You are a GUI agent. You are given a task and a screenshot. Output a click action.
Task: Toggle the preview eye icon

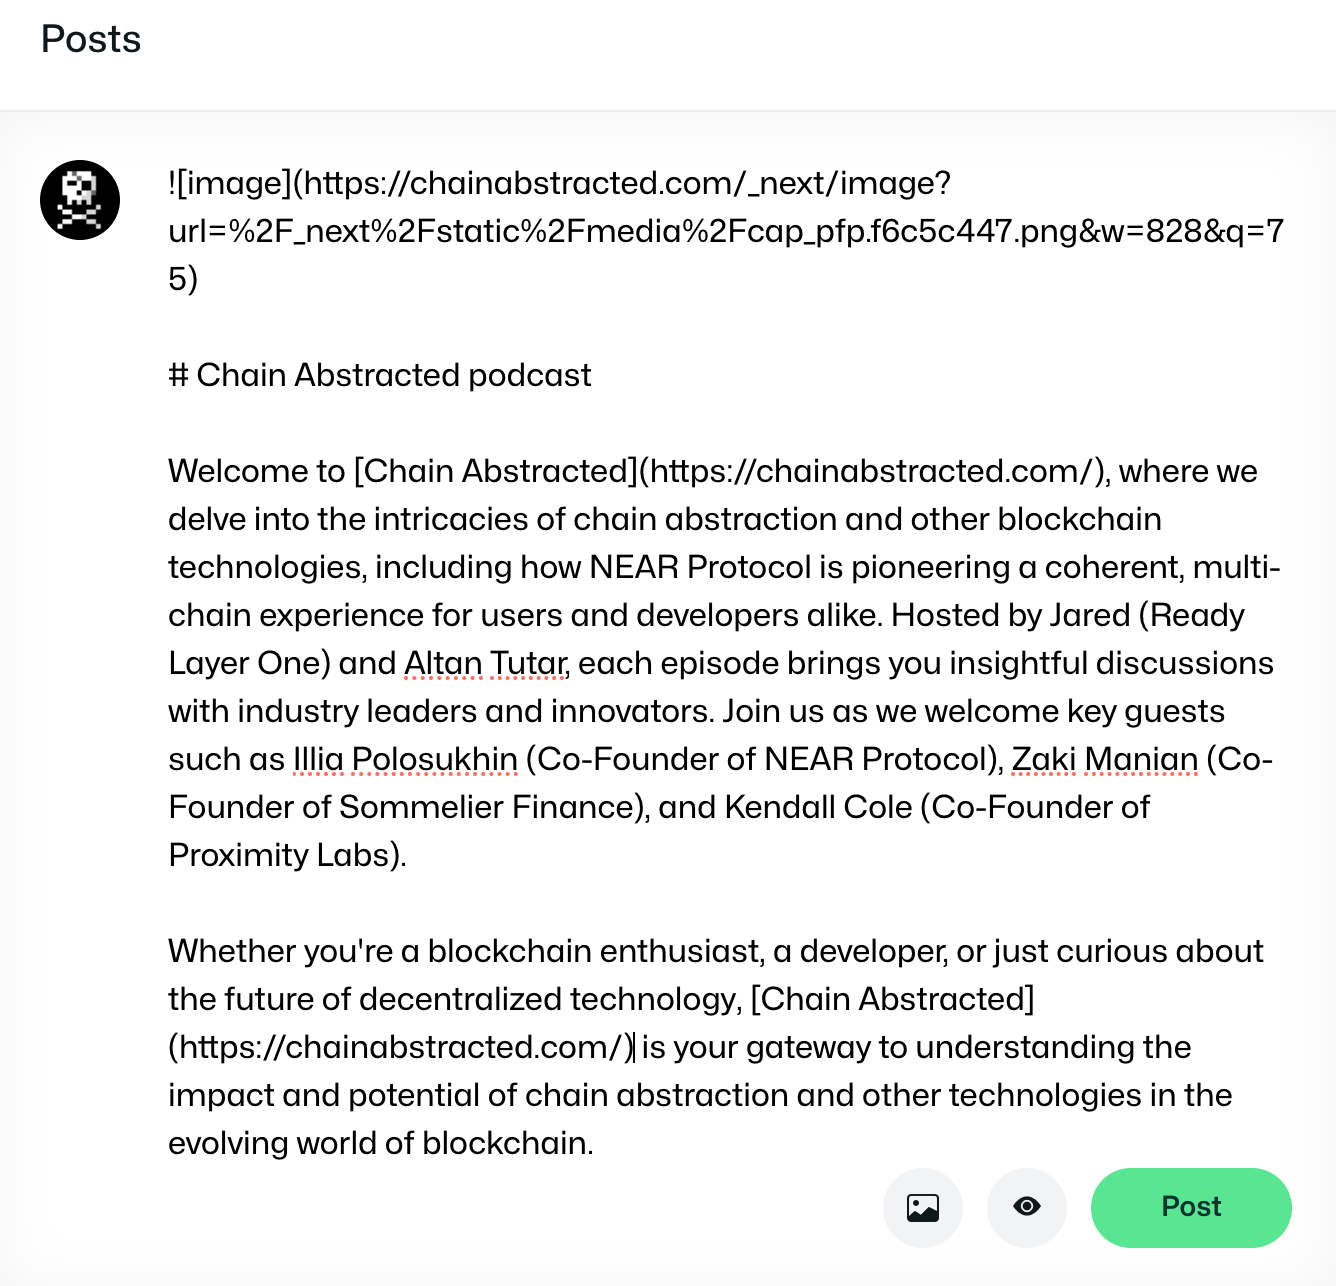point(1026,1207)
